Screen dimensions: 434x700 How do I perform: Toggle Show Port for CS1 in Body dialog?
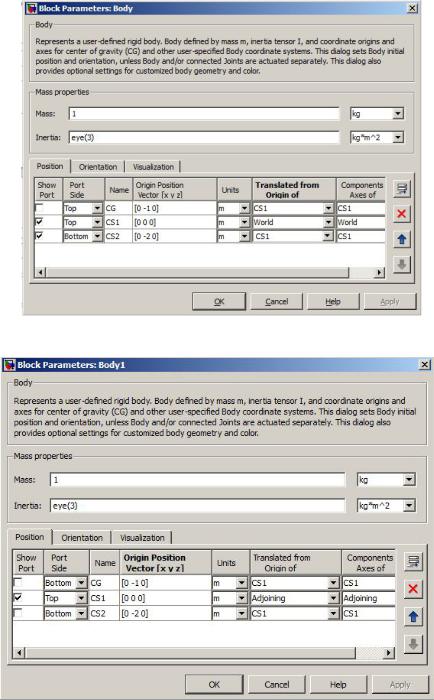(x=39, y=221)
